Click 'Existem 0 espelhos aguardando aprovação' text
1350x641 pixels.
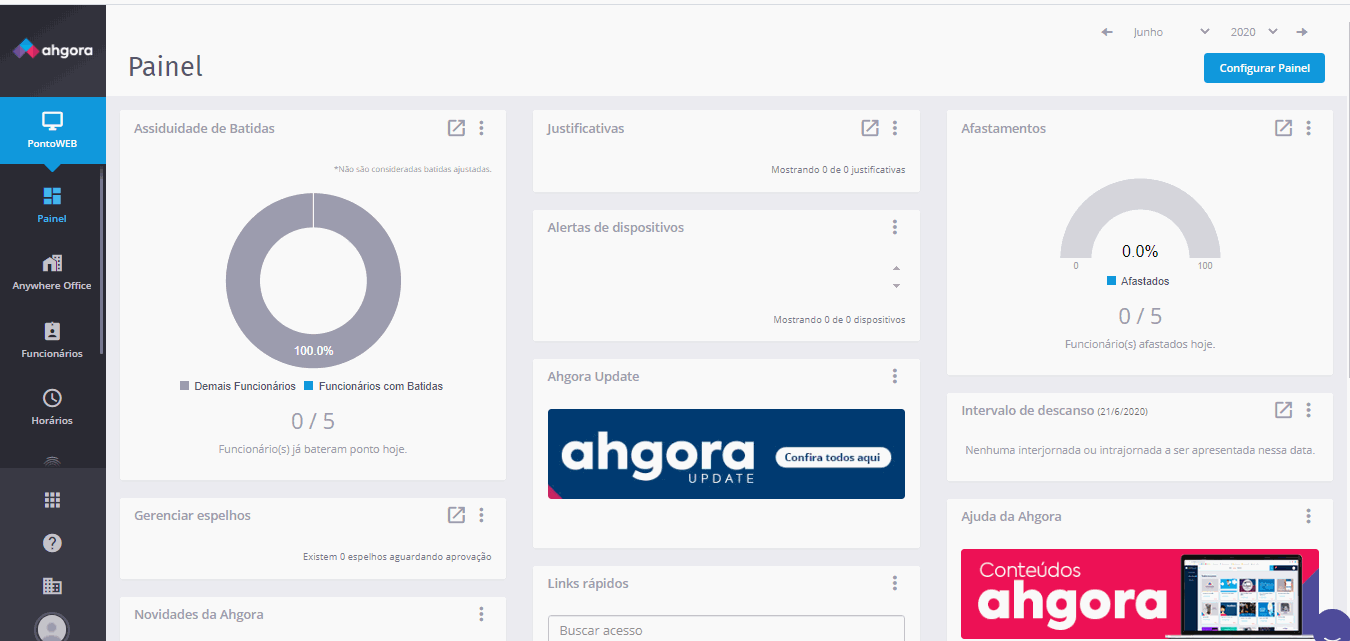click(397, 556)
